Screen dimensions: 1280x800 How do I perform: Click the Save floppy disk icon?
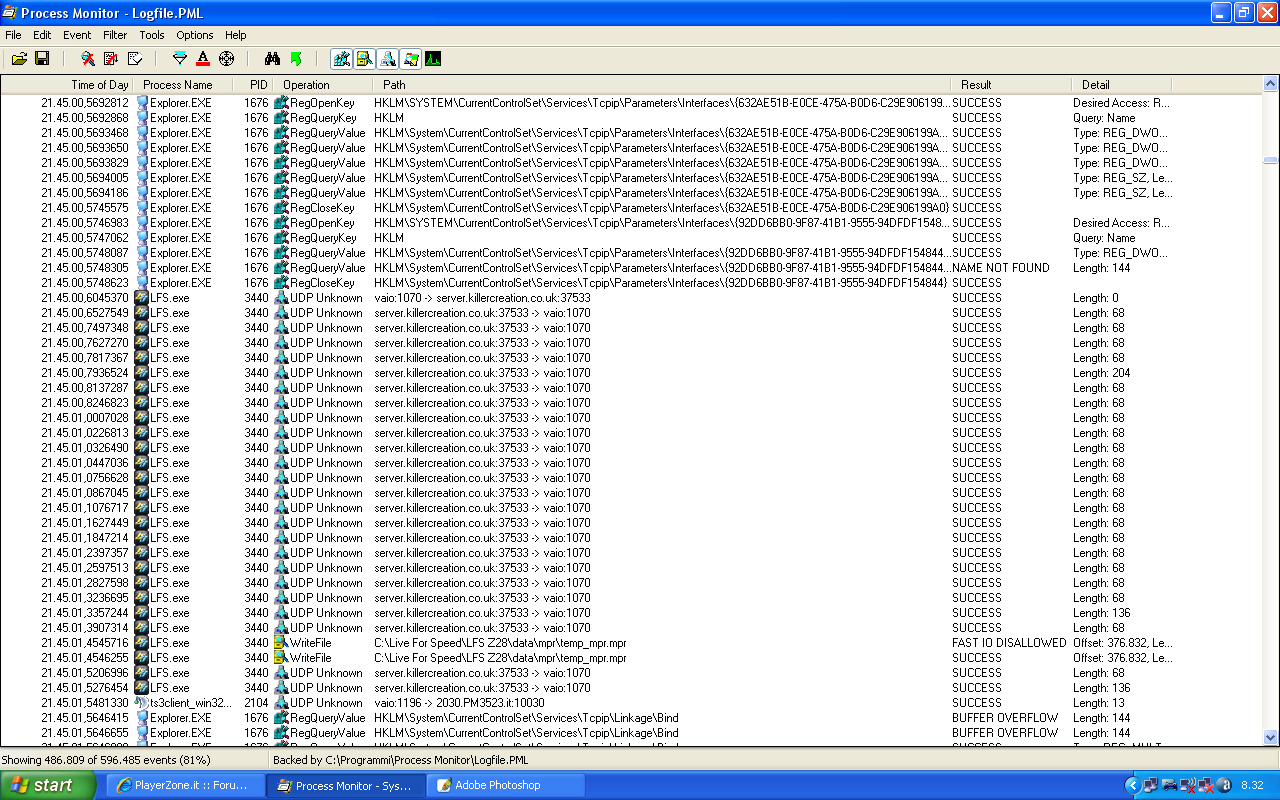[42, 59]
